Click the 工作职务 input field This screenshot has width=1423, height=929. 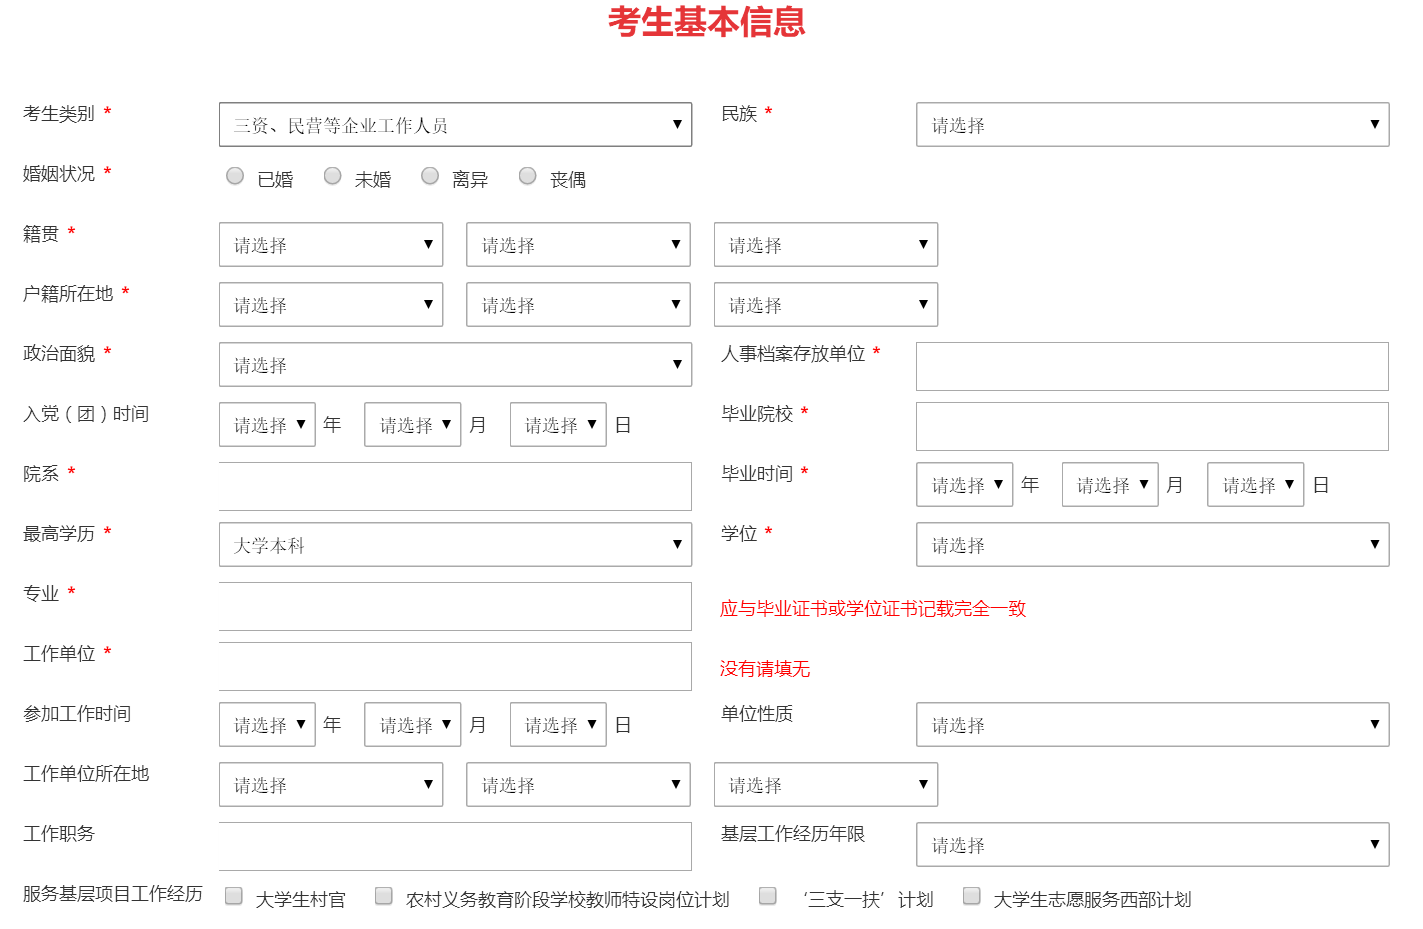pos(455,846)
